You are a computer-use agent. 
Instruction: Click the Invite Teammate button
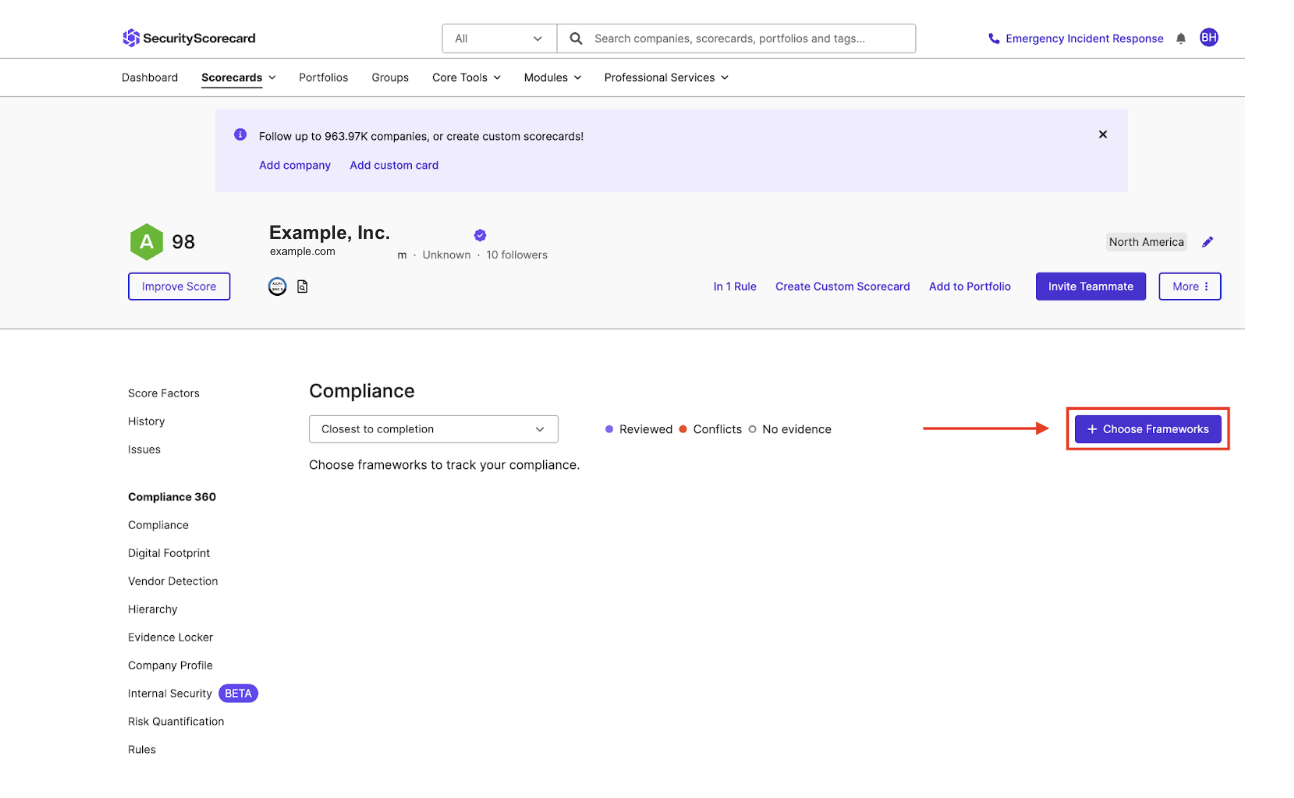coord(1091,286)
